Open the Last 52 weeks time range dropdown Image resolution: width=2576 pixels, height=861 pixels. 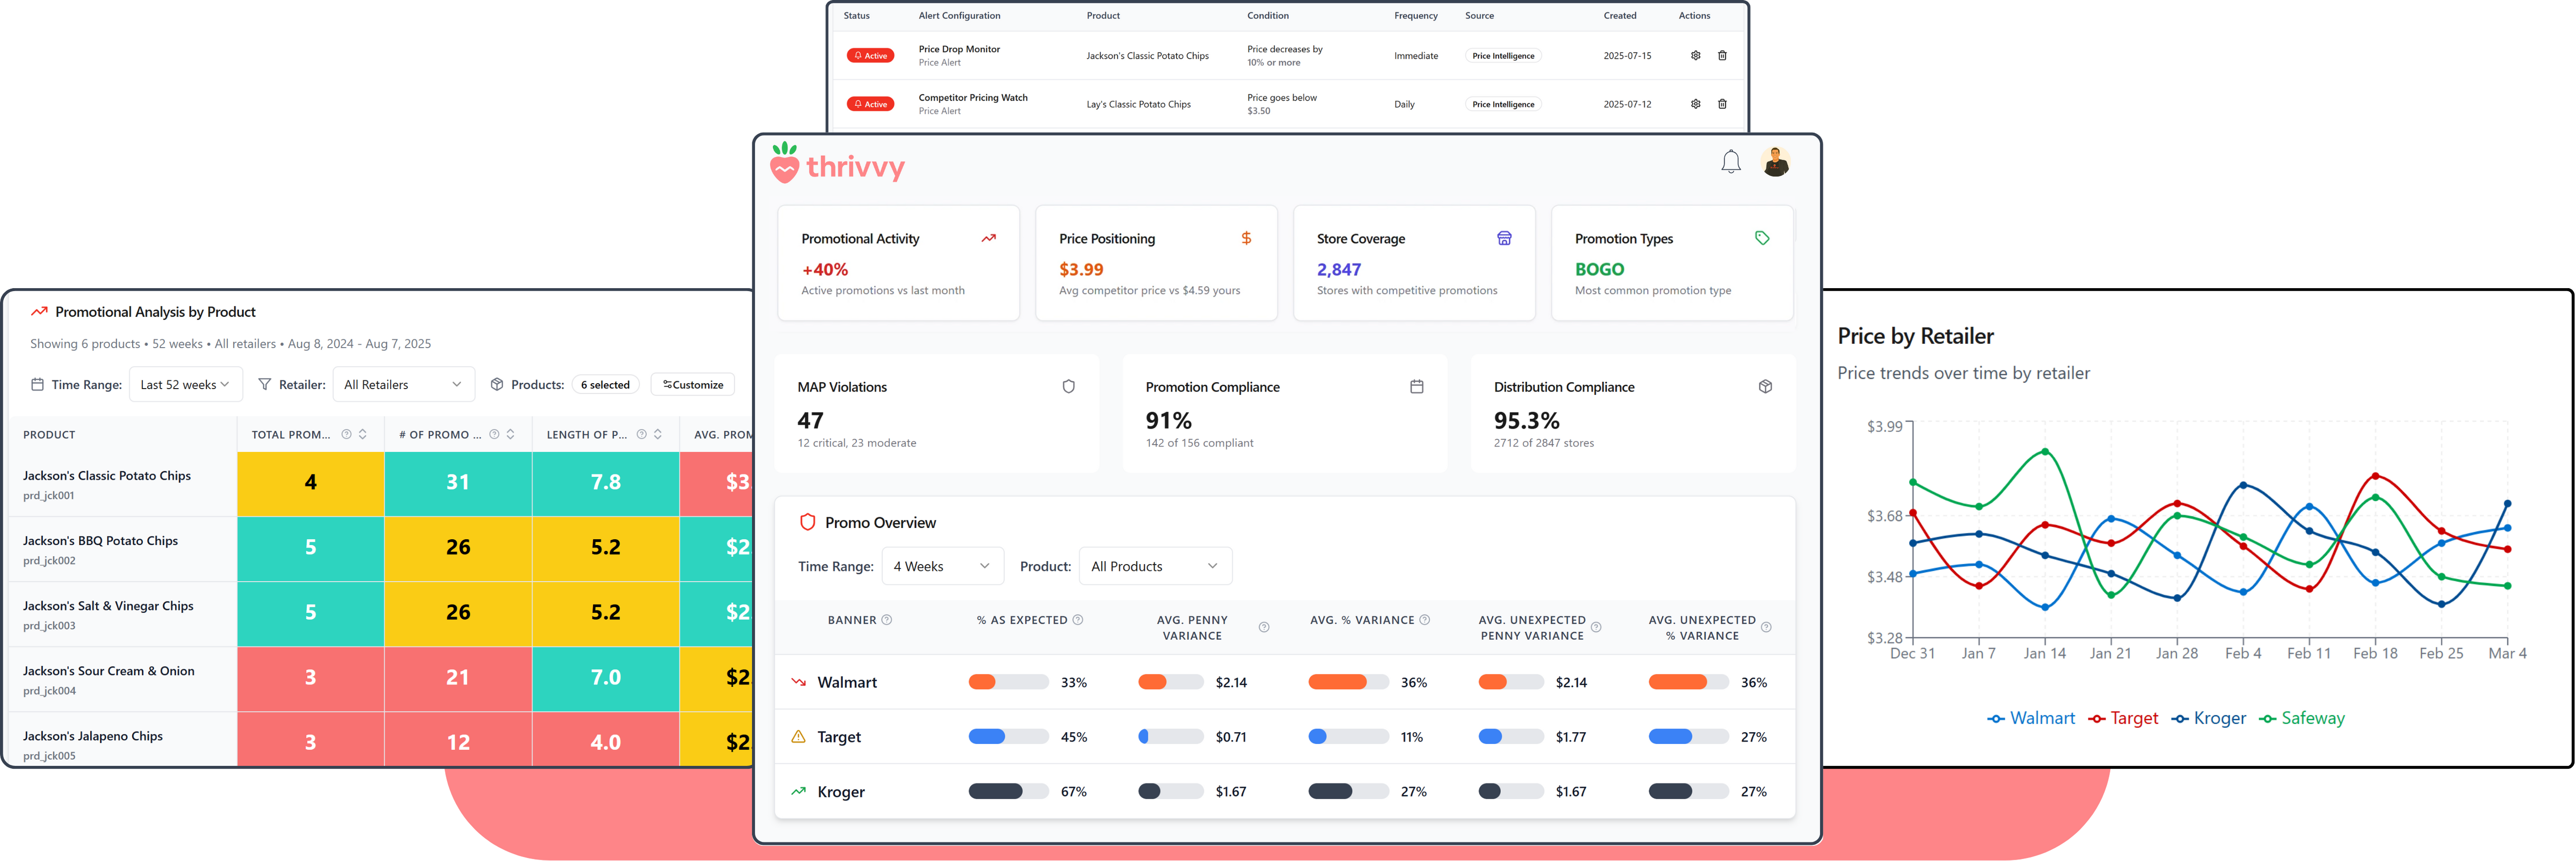186,384
